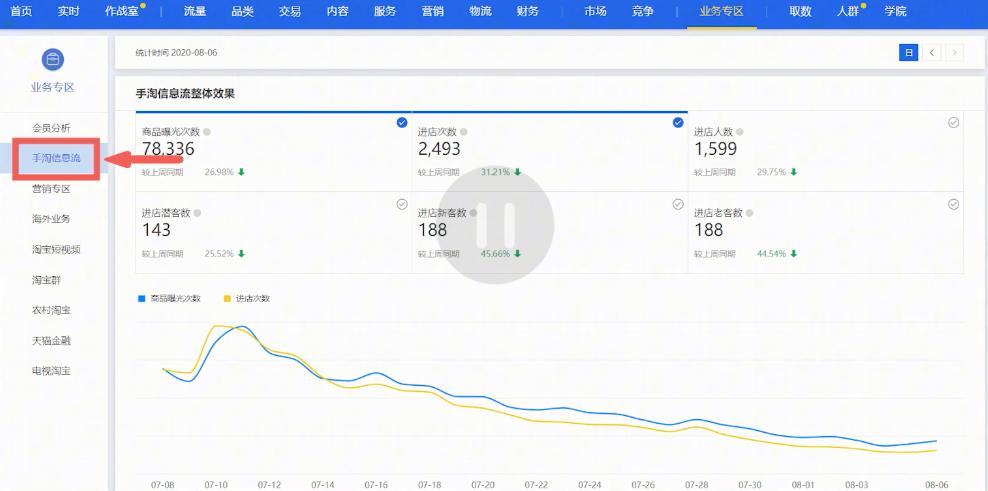The width and height of the screenshot is (988, 491).
Task: Click the 手淘信息流整体效果 section title
Action: tap(185, 94)
